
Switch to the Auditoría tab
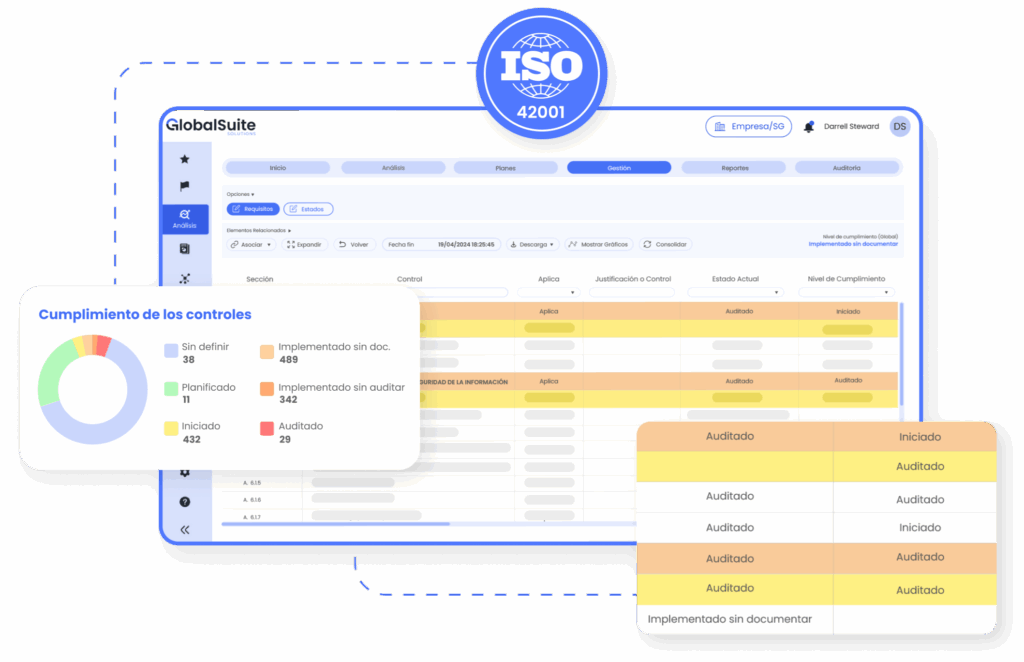coord(846,168)
